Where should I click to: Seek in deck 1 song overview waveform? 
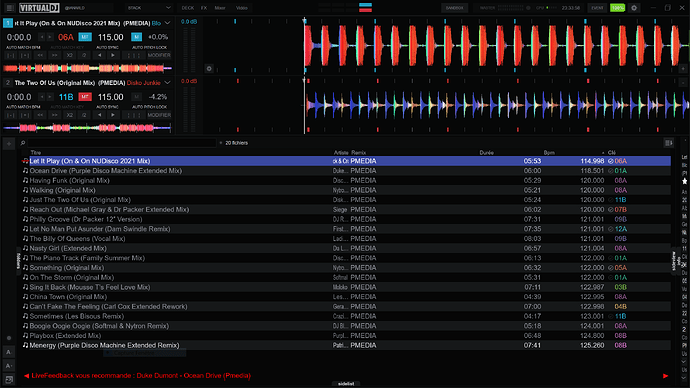(87, 68)
